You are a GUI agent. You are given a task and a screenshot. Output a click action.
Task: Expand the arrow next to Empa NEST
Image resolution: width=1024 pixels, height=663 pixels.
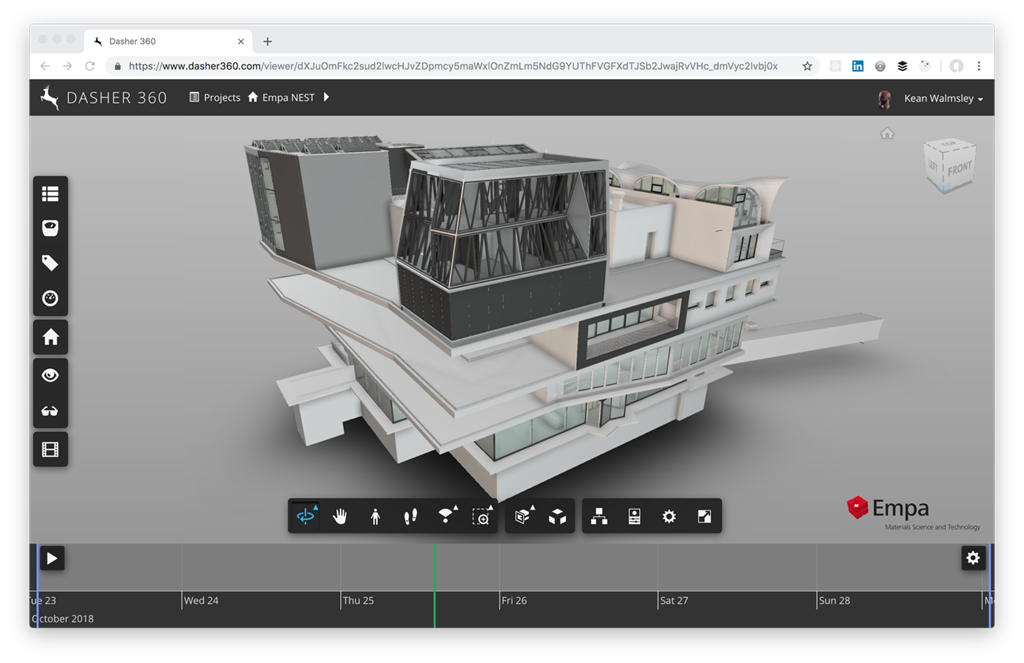tap(326, 97)
